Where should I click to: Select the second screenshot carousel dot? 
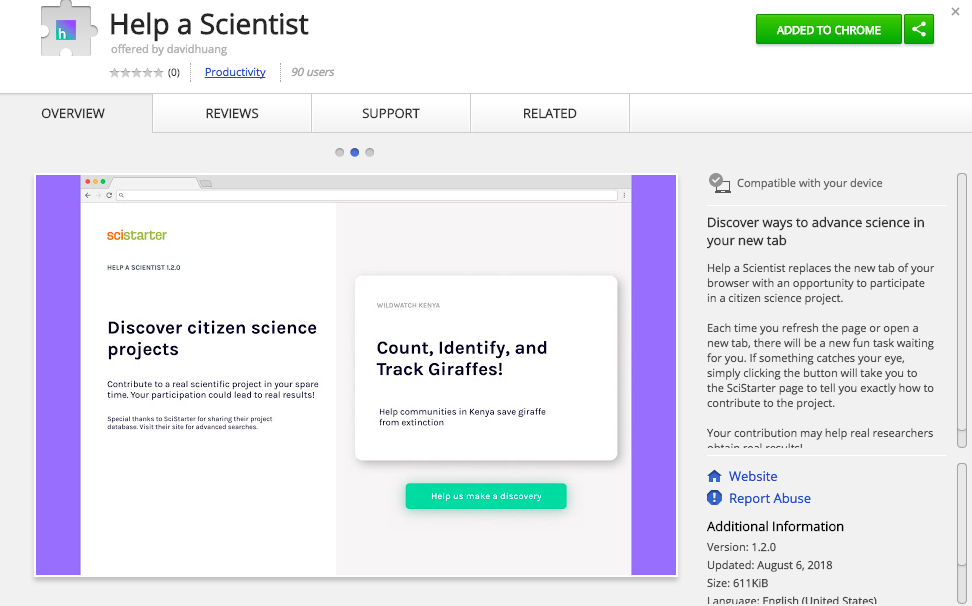pyautogui.click(x=355, y=152)
